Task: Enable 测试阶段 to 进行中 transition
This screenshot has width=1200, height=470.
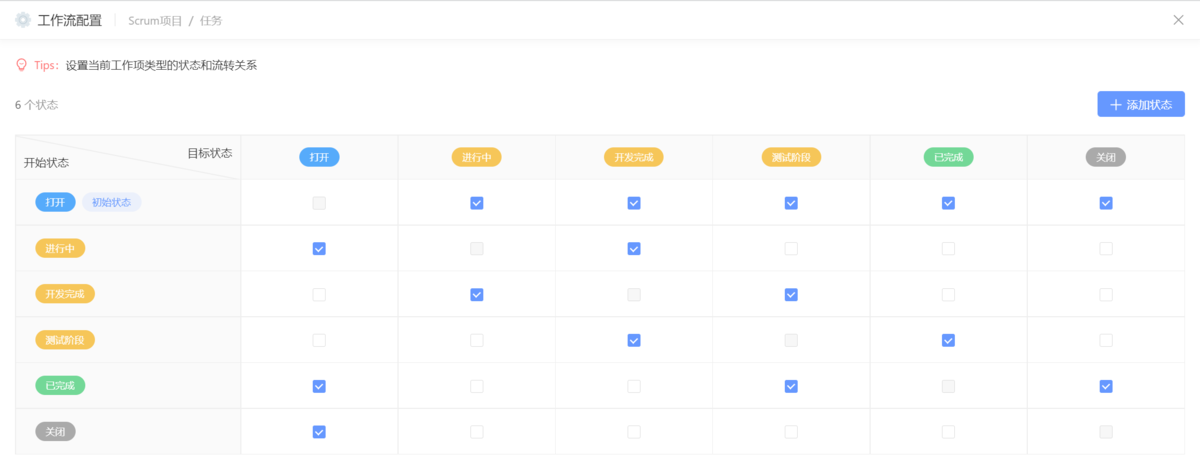Action: point(477,340)
